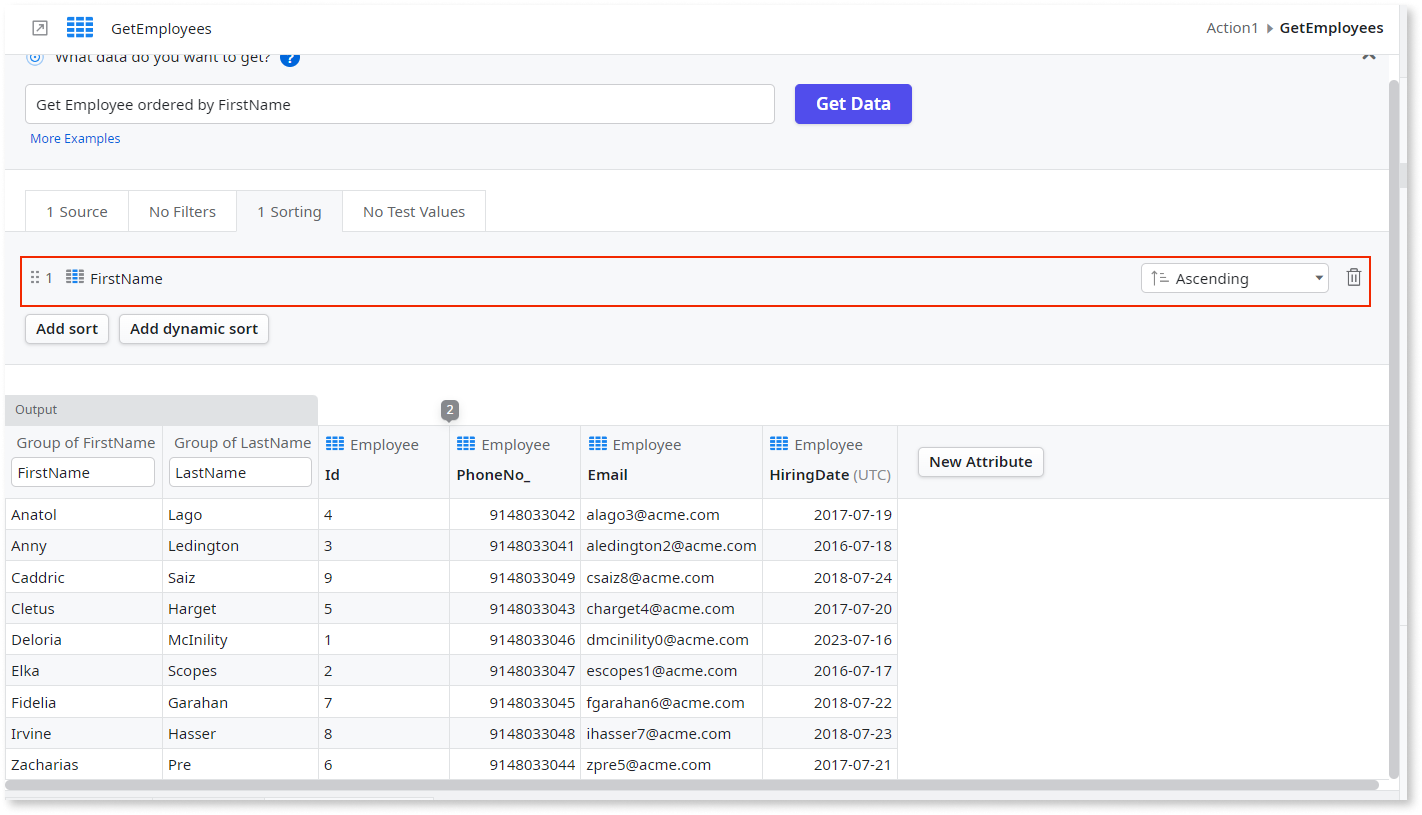Click the drag handle beside the FirstName sort
The image size is (1422, 815).
click(x=33, y=277)
